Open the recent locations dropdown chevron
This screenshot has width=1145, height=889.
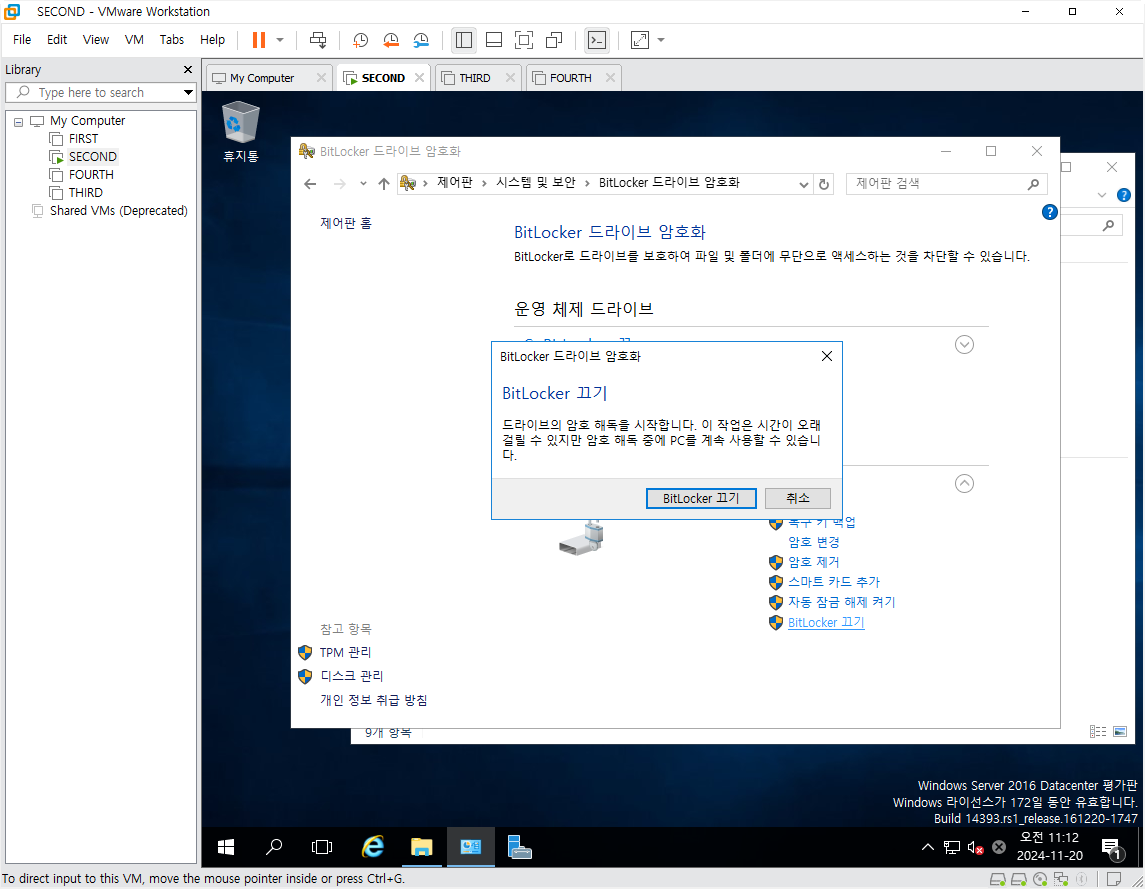363,184
